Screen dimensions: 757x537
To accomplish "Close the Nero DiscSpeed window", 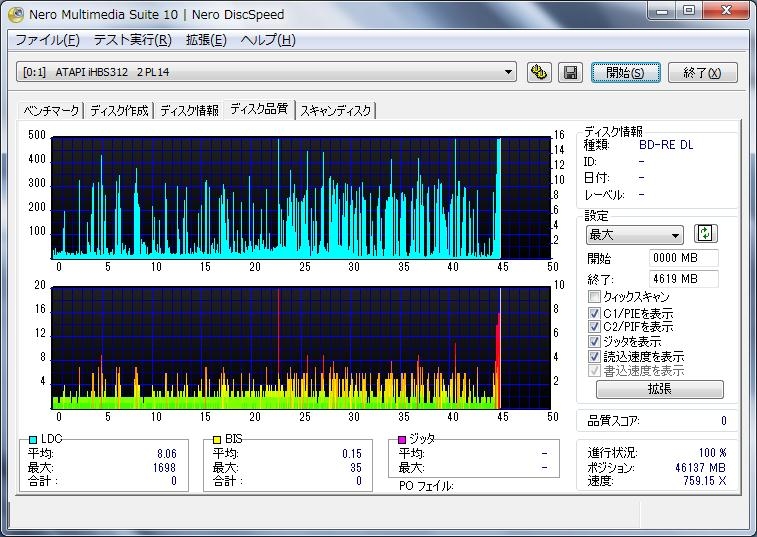I will tap(726, 11).
